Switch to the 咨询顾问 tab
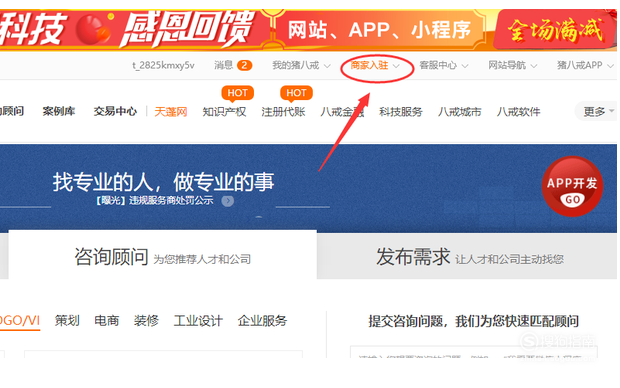 pyautogui.click(x=163, y=256)
